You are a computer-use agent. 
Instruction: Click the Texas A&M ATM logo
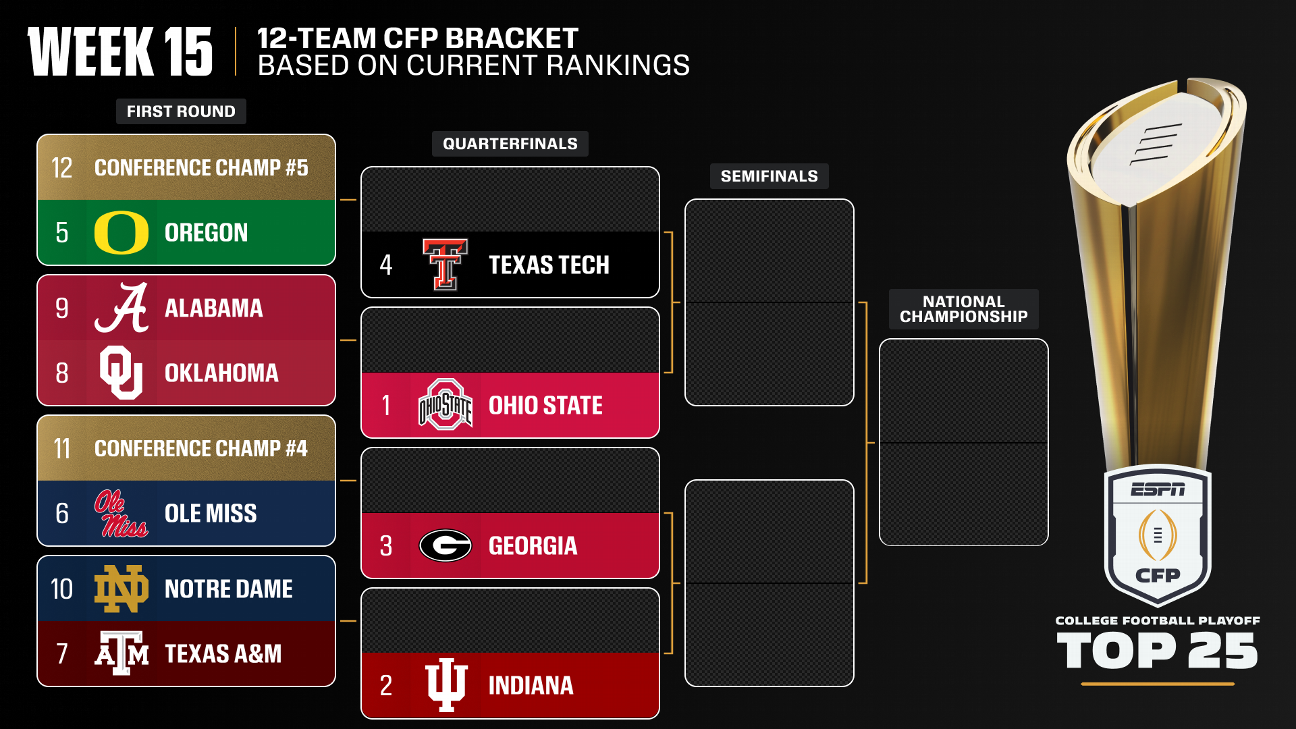[x=121, y=654]
